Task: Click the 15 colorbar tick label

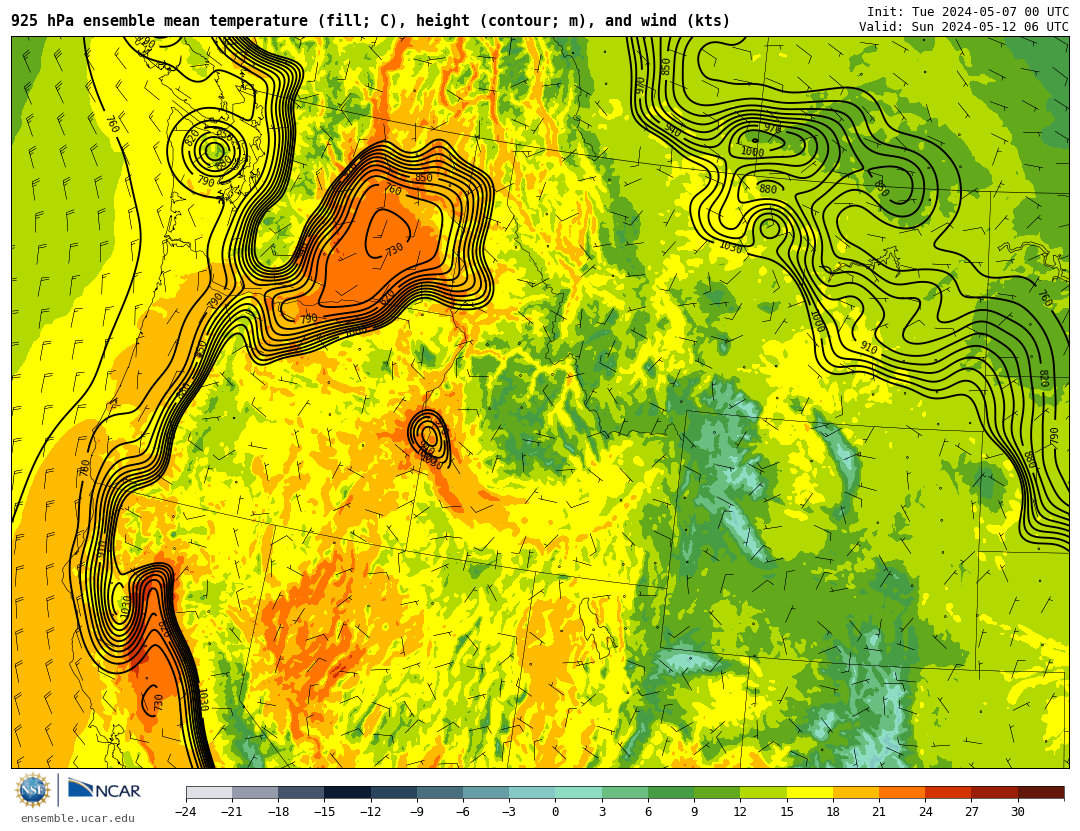Action: tap(787, 812)
